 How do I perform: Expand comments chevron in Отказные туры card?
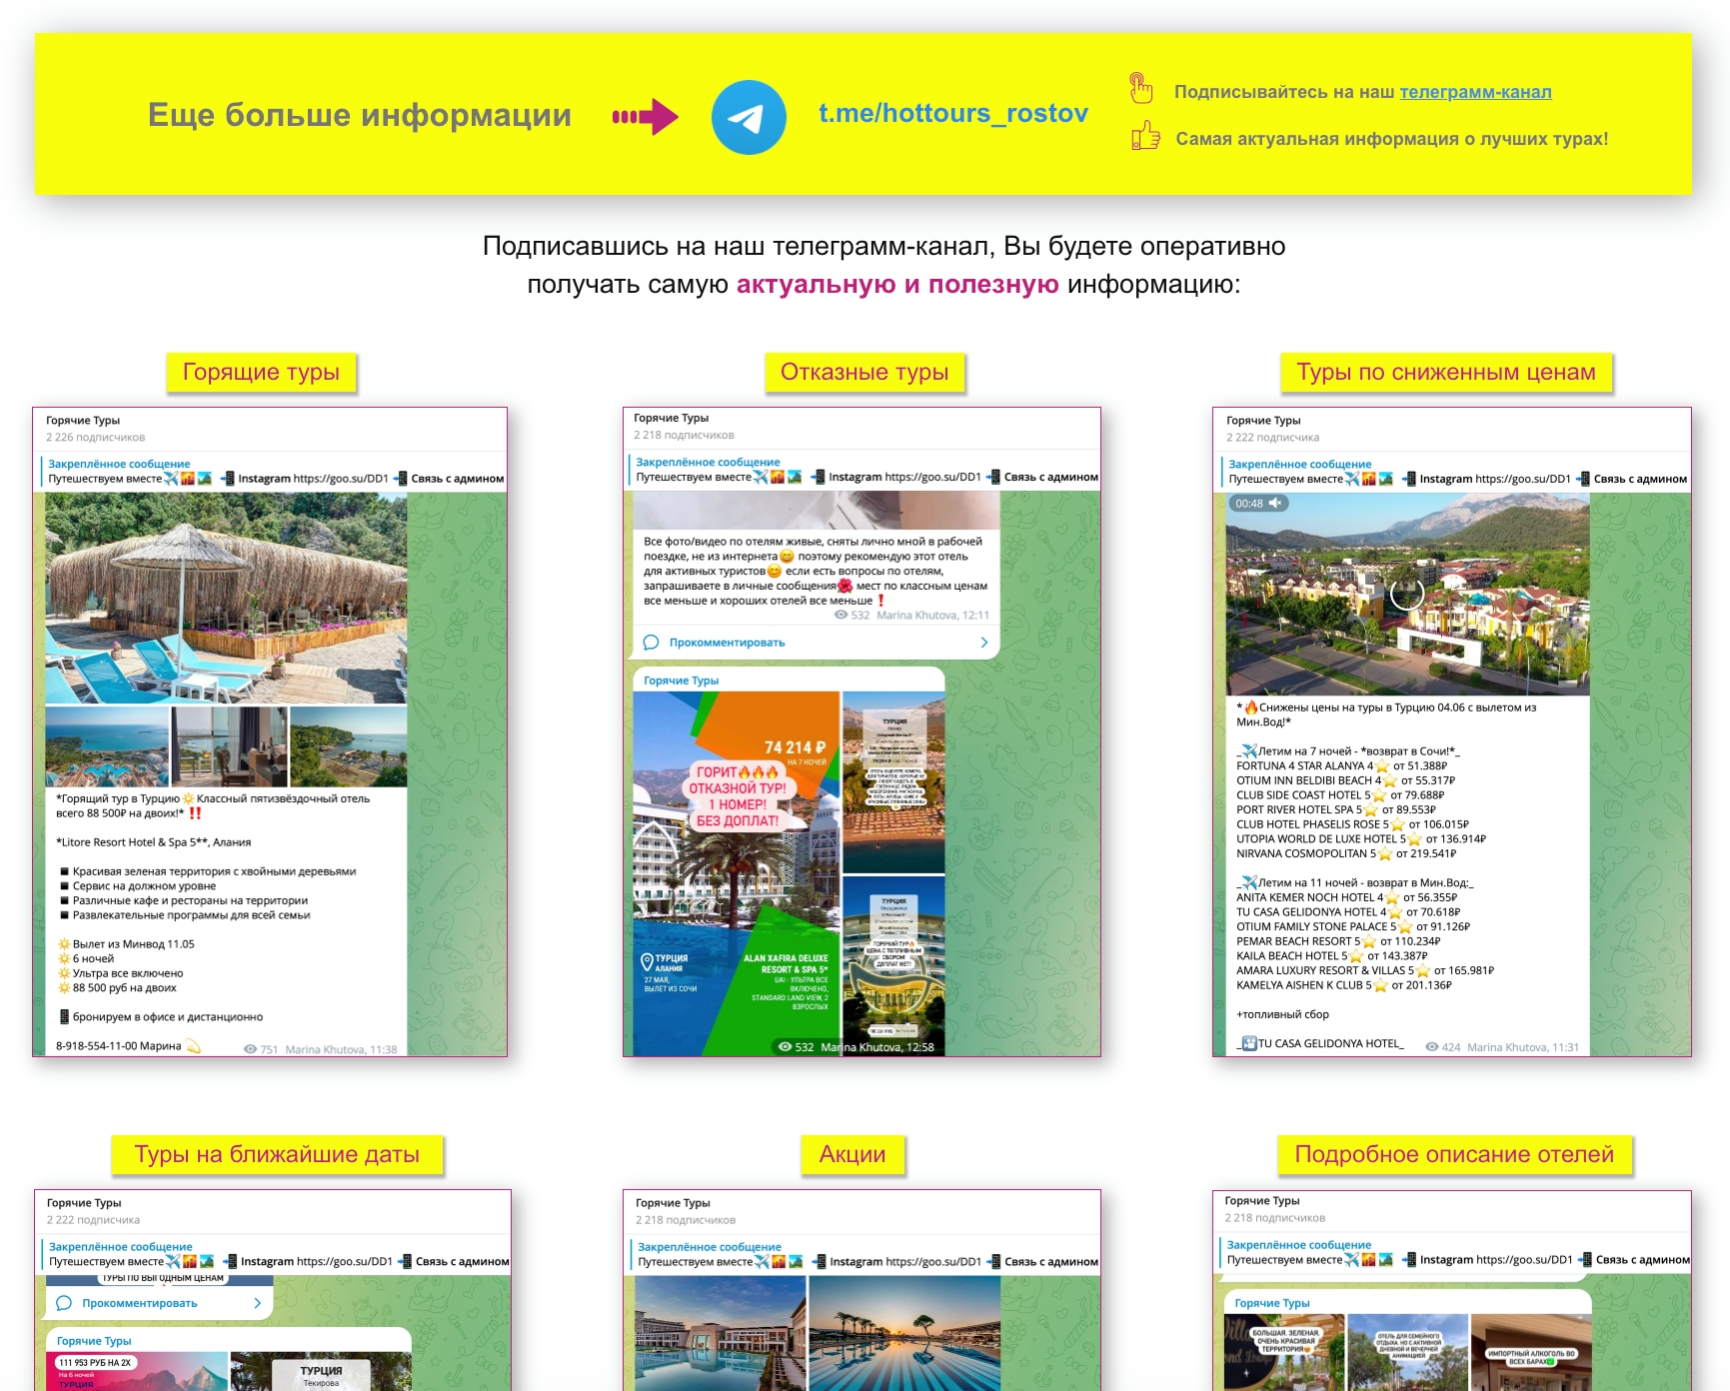click(984, 642)
